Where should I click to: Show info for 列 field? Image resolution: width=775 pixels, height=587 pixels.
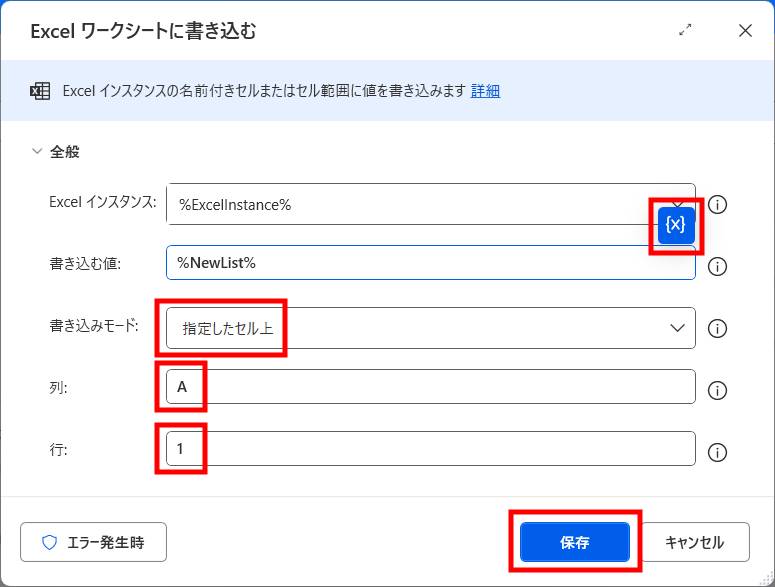coord(717,390)
